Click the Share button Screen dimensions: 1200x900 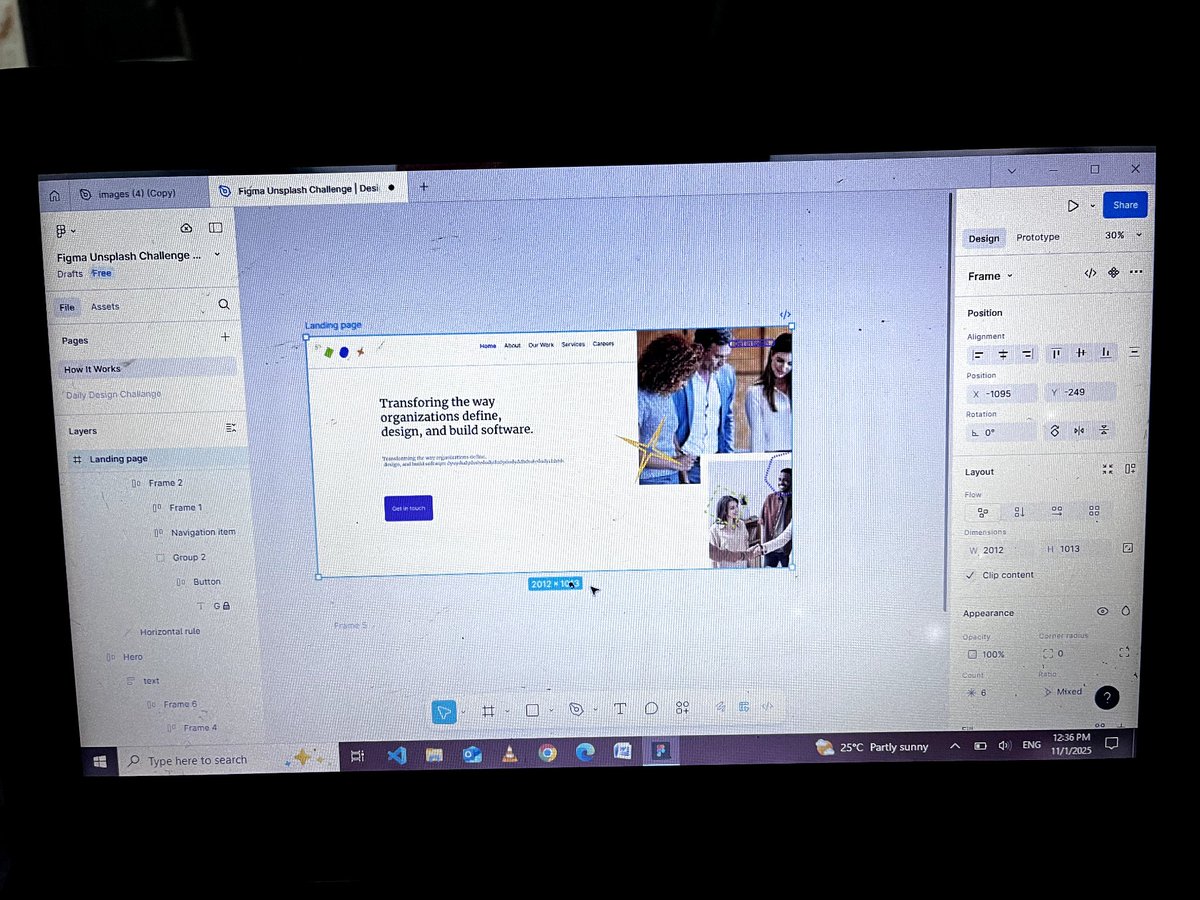coord(1125,204)
